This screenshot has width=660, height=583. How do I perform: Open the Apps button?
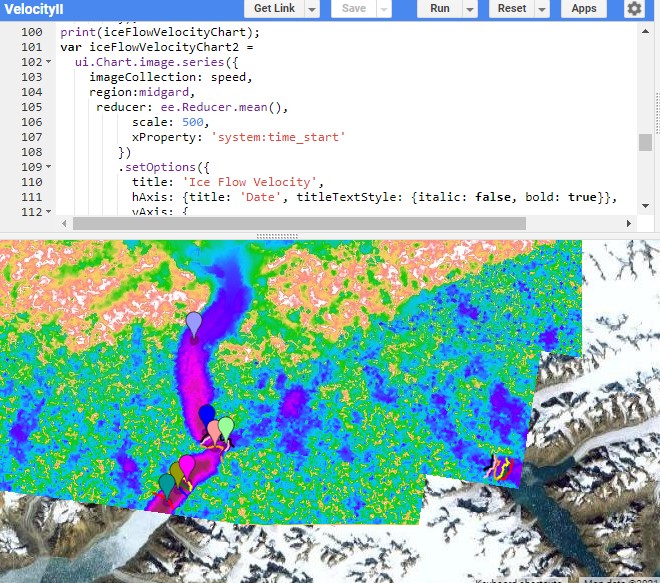pyautogui.click(x=584, y=9)
